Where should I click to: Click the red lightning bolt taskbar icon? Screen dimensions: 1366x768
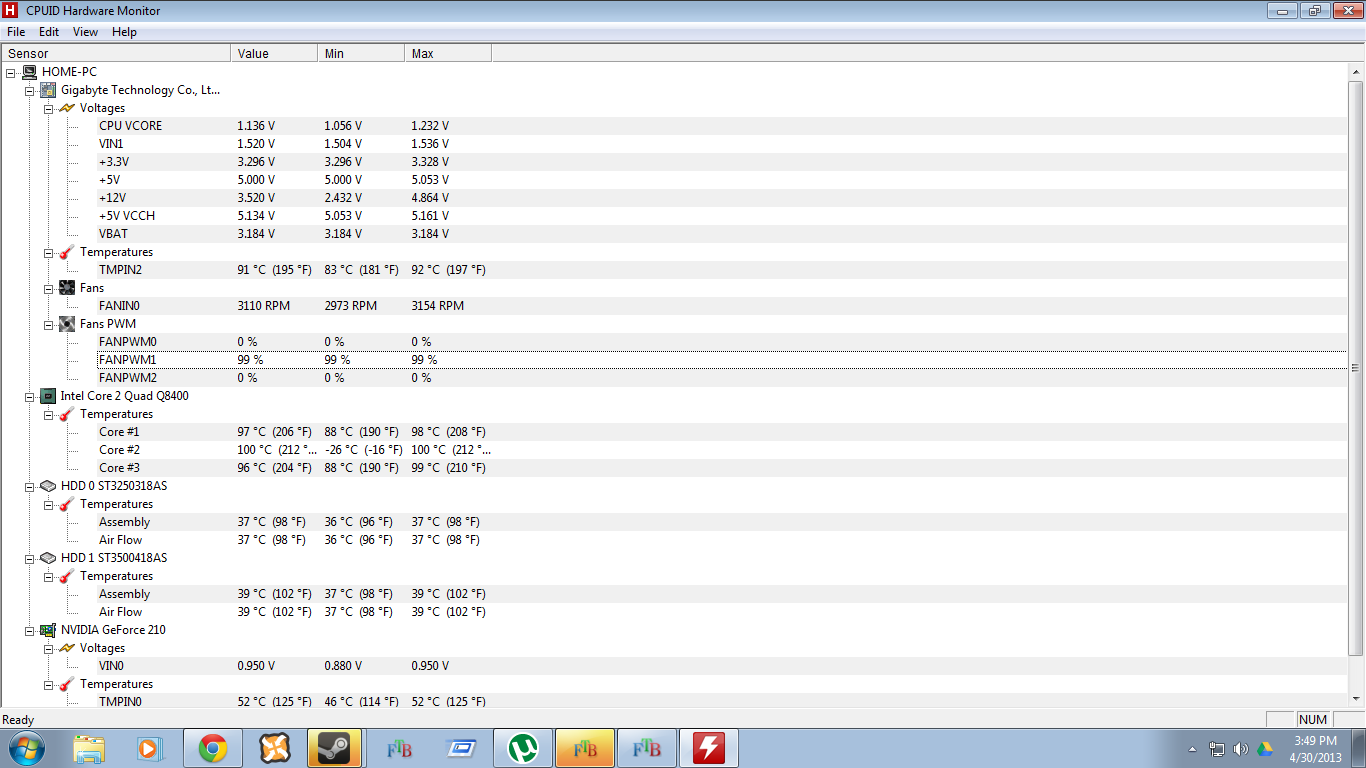pyautogui.click(x=708, y=748)
